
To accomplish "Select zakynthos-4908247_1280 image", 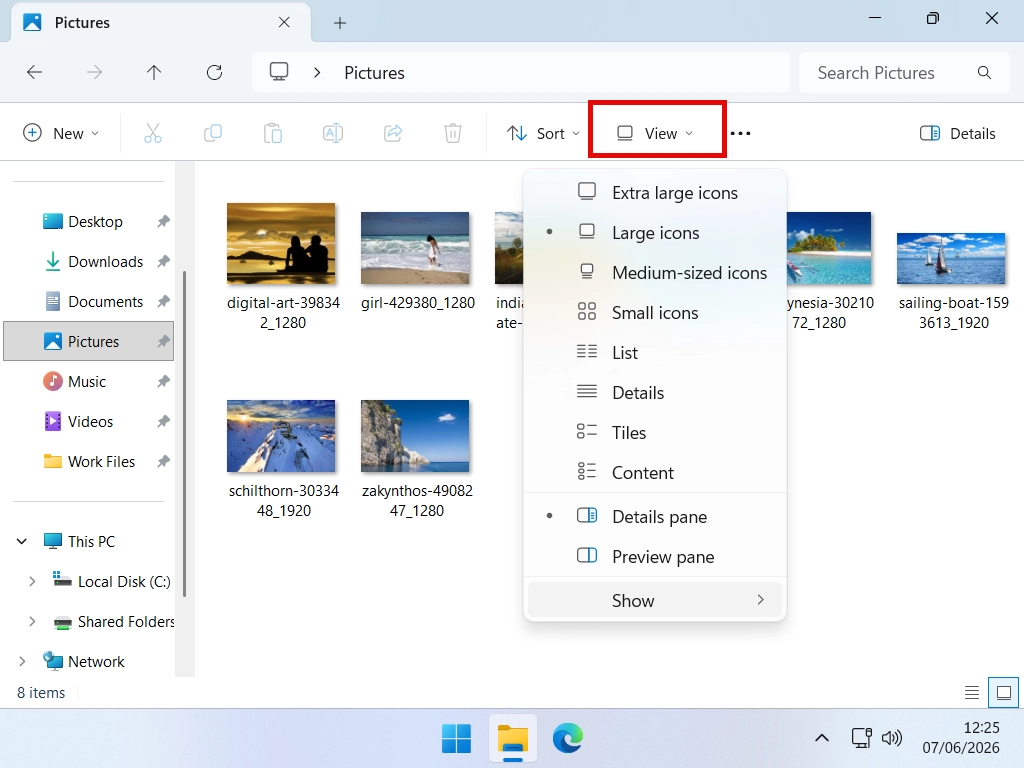I will click(x=415, y=436).
